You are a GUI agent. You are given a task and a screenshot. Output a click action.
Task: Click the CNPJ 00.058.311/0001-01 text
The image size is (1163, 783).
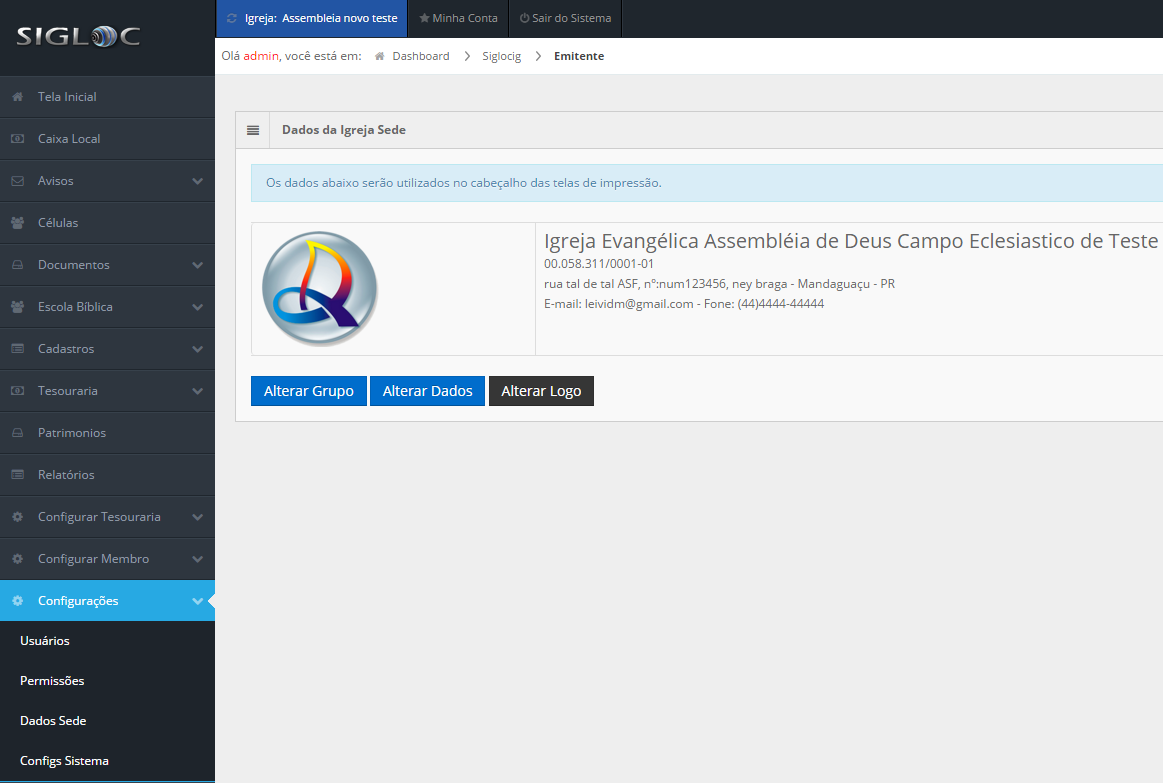pyautogui.click(x=599, y=264)
